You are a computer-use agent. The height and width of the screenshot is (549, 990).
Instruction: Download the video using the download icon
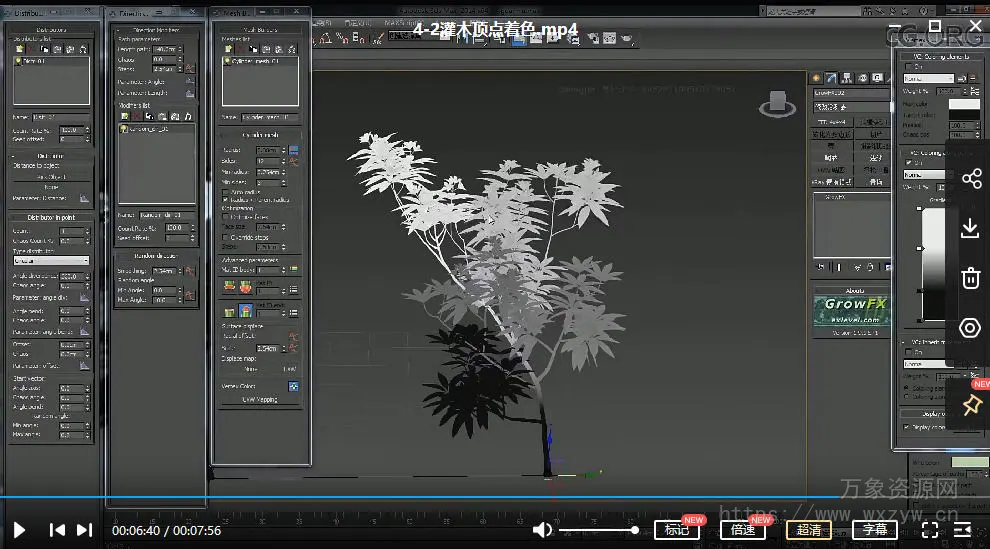coord(970,229)
